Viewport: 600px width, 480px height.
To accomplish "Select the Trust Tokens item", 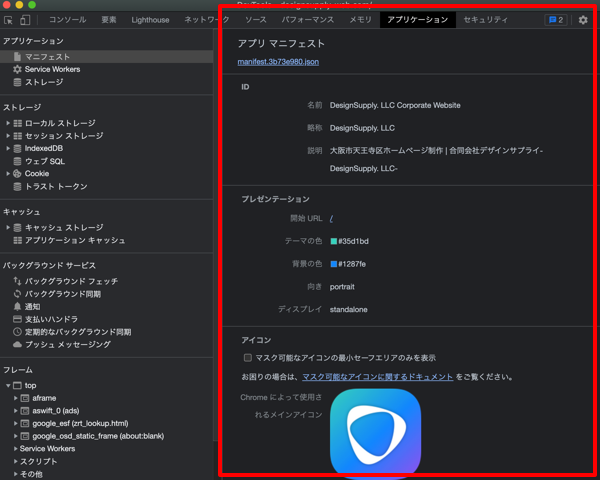I will pos(56,186).
